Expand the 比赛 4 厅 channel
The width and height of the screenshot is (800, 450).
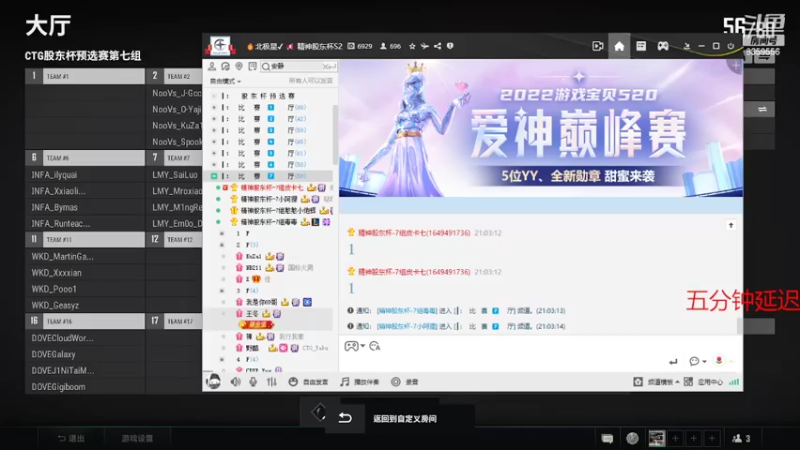[214, 142]
